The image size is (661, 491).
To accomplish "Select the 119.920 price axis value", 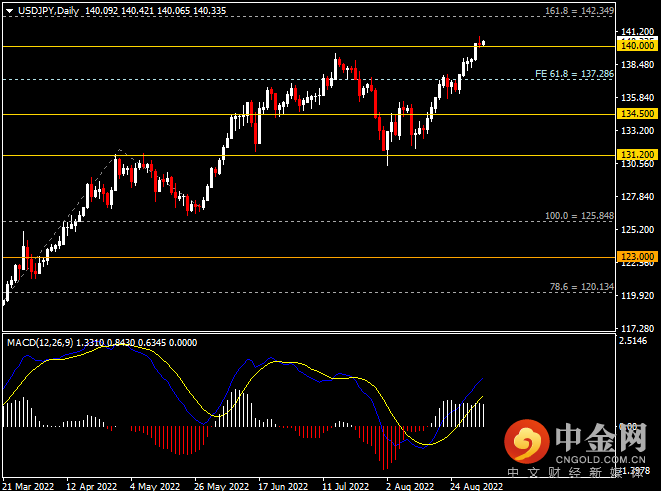I will pyautogui.click(x=638, y=295).
